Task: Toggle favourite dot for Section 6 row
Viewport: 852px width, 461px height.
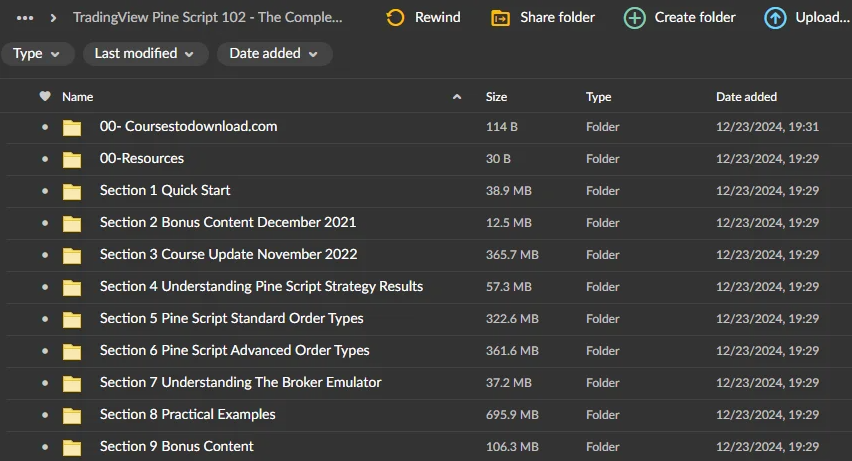Action: (45, 351)
